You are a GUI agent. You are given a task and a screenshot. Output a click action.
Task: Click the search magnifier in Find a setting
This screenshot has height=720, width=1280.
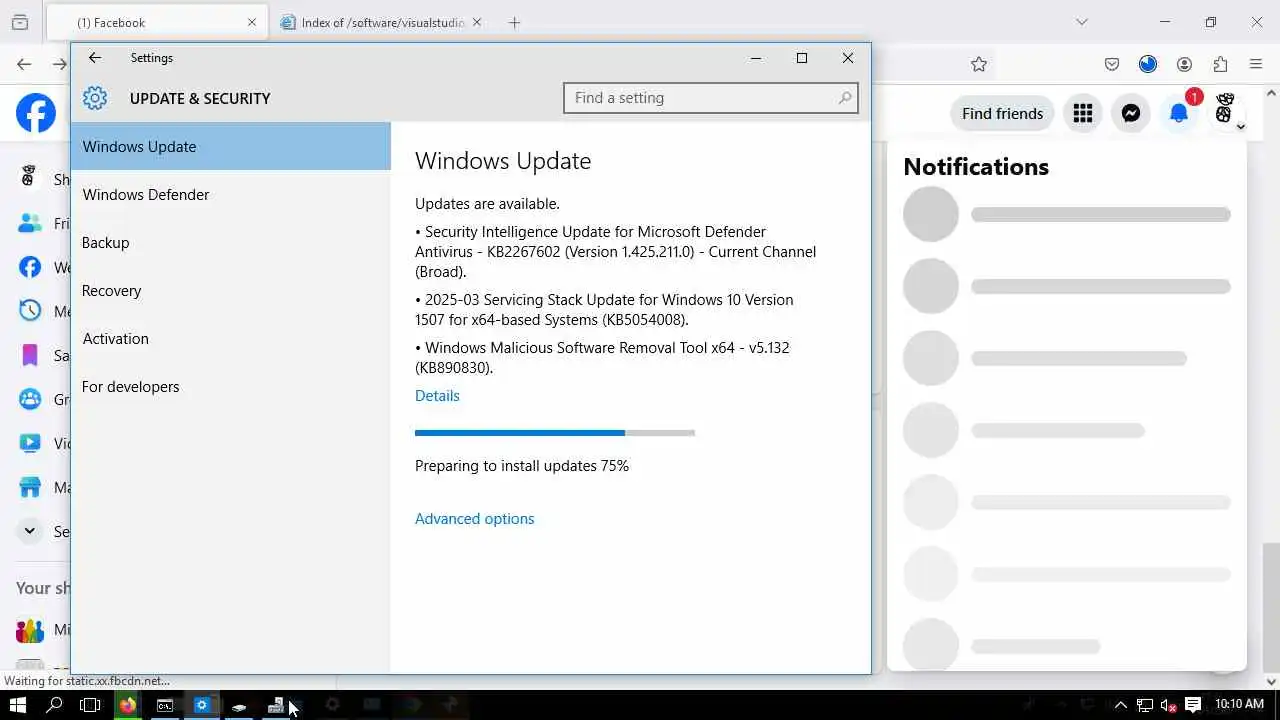845,98
